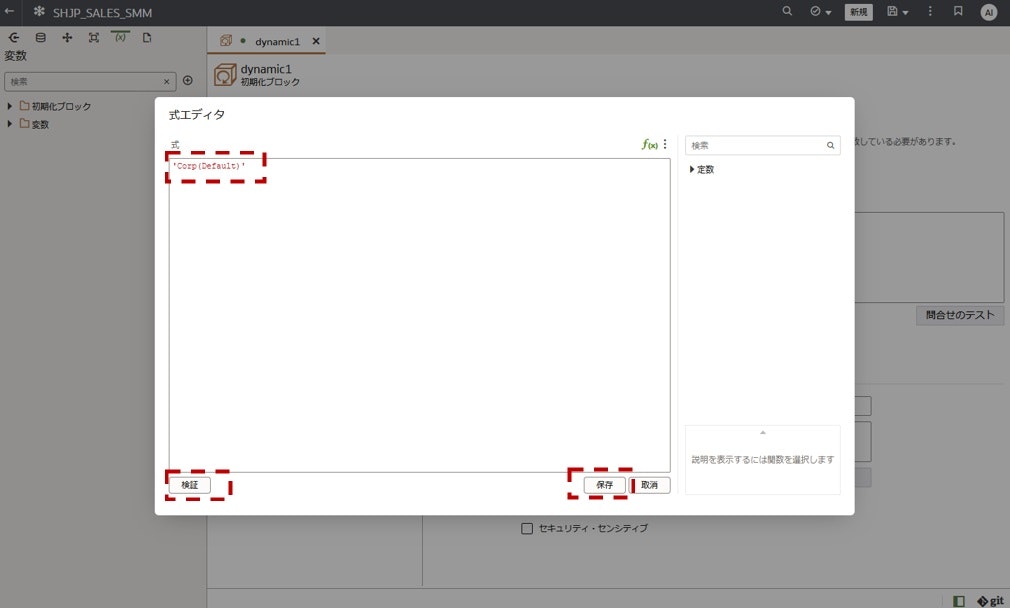Click the bookmark icon in the header
Screen dimensions: 1010x608
pyautogui.click(x=958, y=11)
